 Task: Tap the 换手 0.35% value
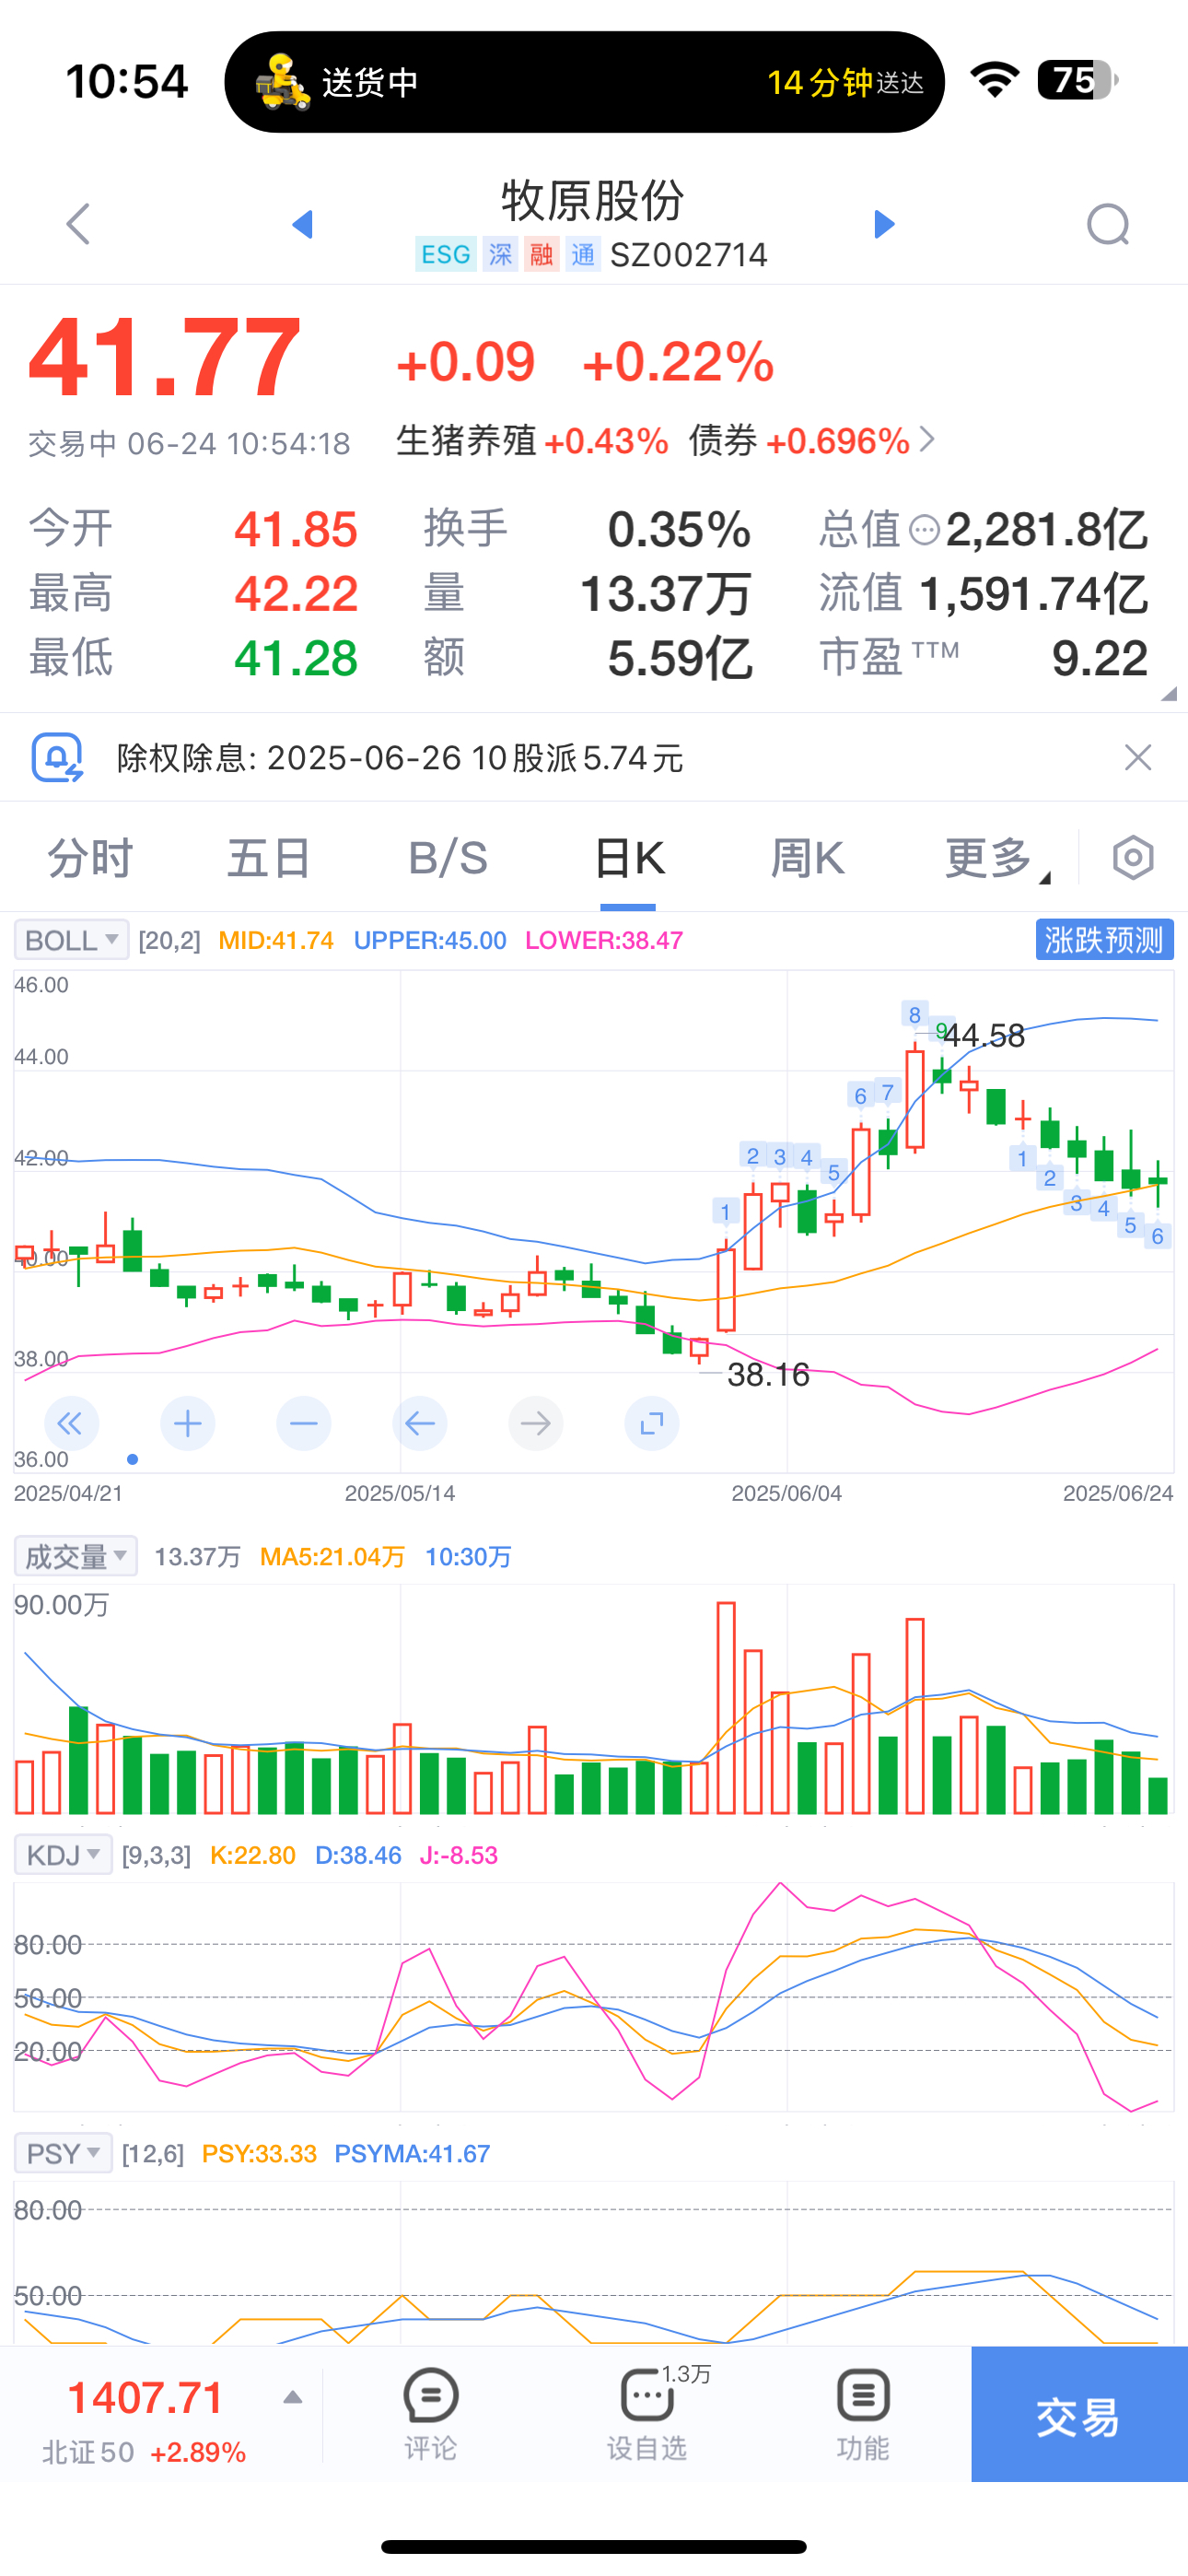pyautogui.click(x=680, y=529)
